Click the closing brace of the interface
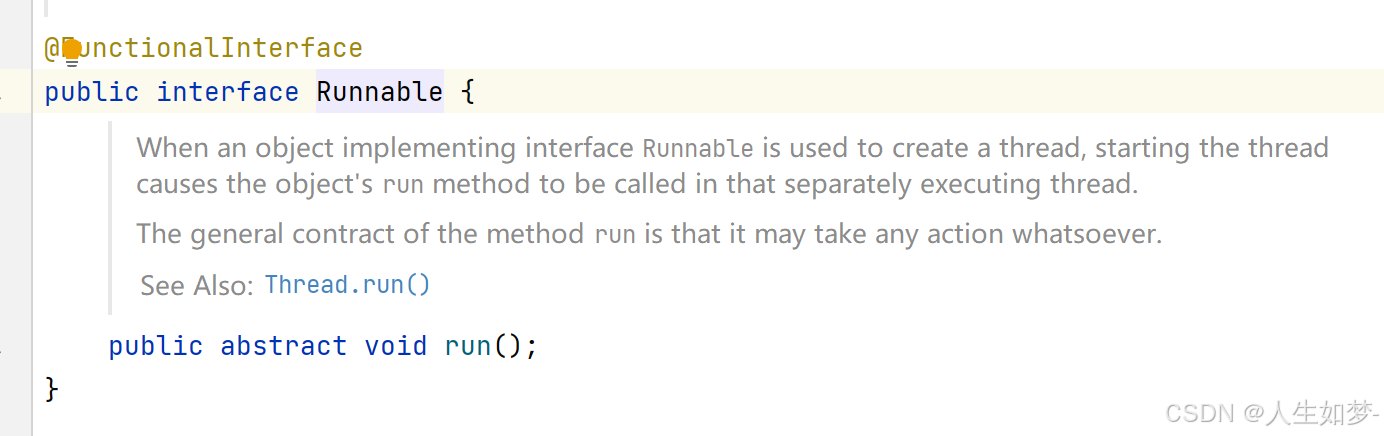1384x436 pixels. pos(52,388)
